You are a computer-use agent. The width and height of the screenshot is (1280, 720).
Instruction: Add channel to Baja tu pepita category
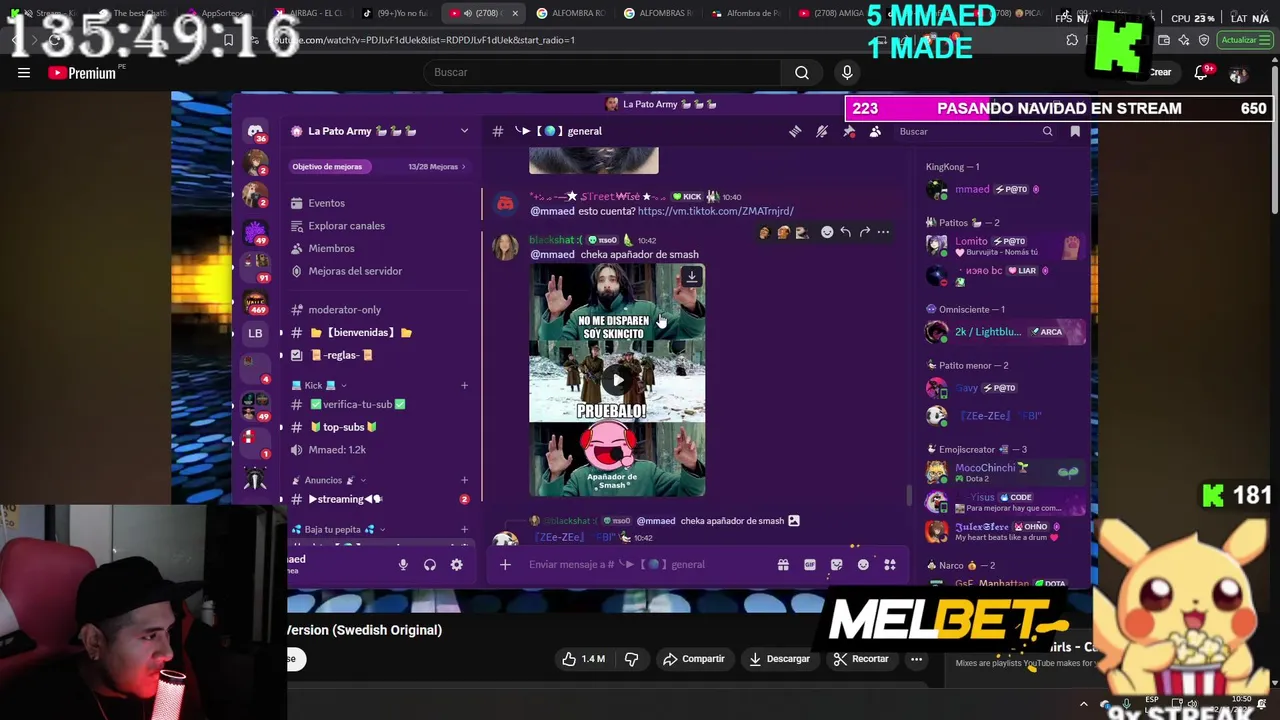click(464, 529)
